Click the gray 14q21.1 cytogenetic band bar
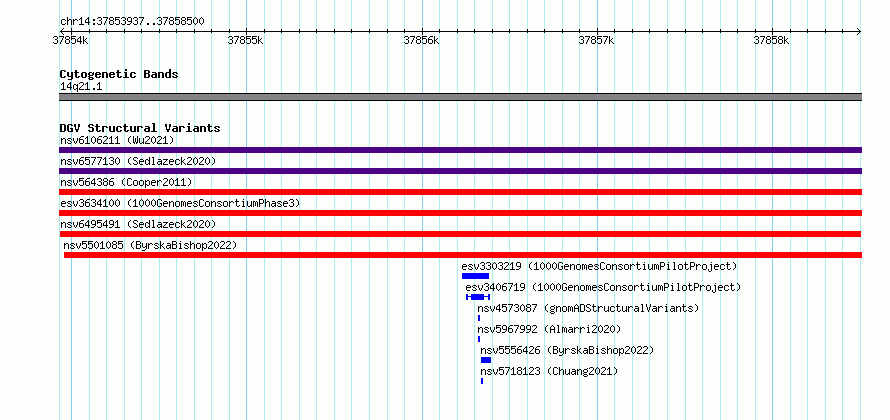Screen dimensions: 890x420 point(460,97)
